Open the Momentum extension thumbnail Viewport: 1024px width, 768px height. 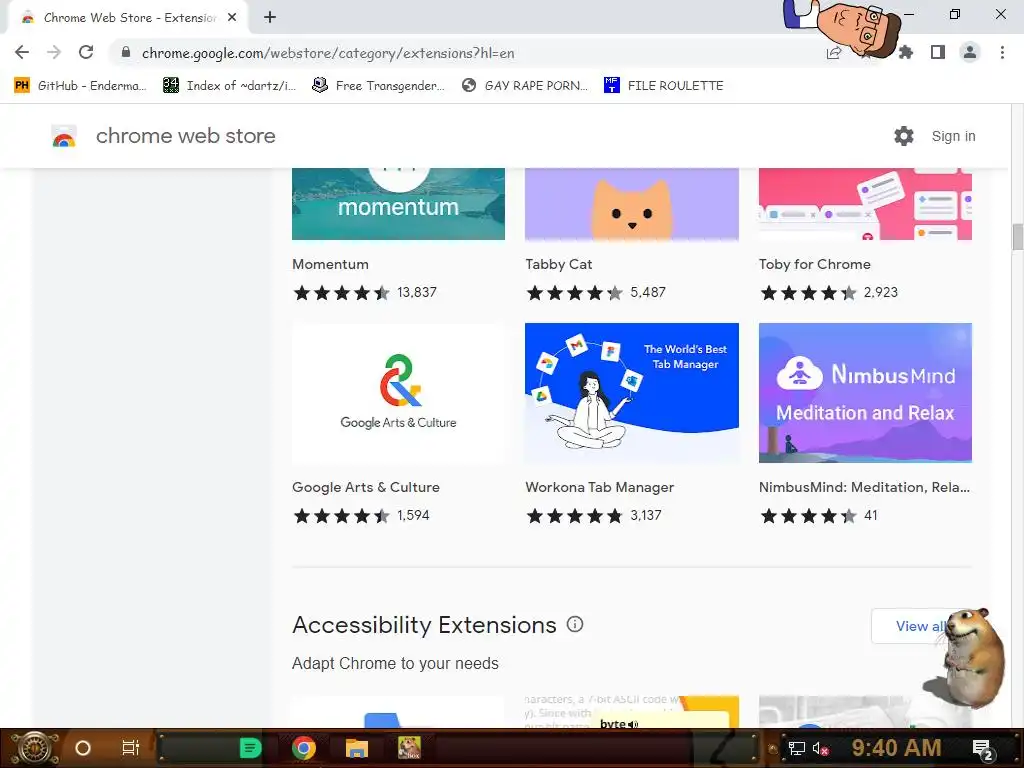click(398, 204)
